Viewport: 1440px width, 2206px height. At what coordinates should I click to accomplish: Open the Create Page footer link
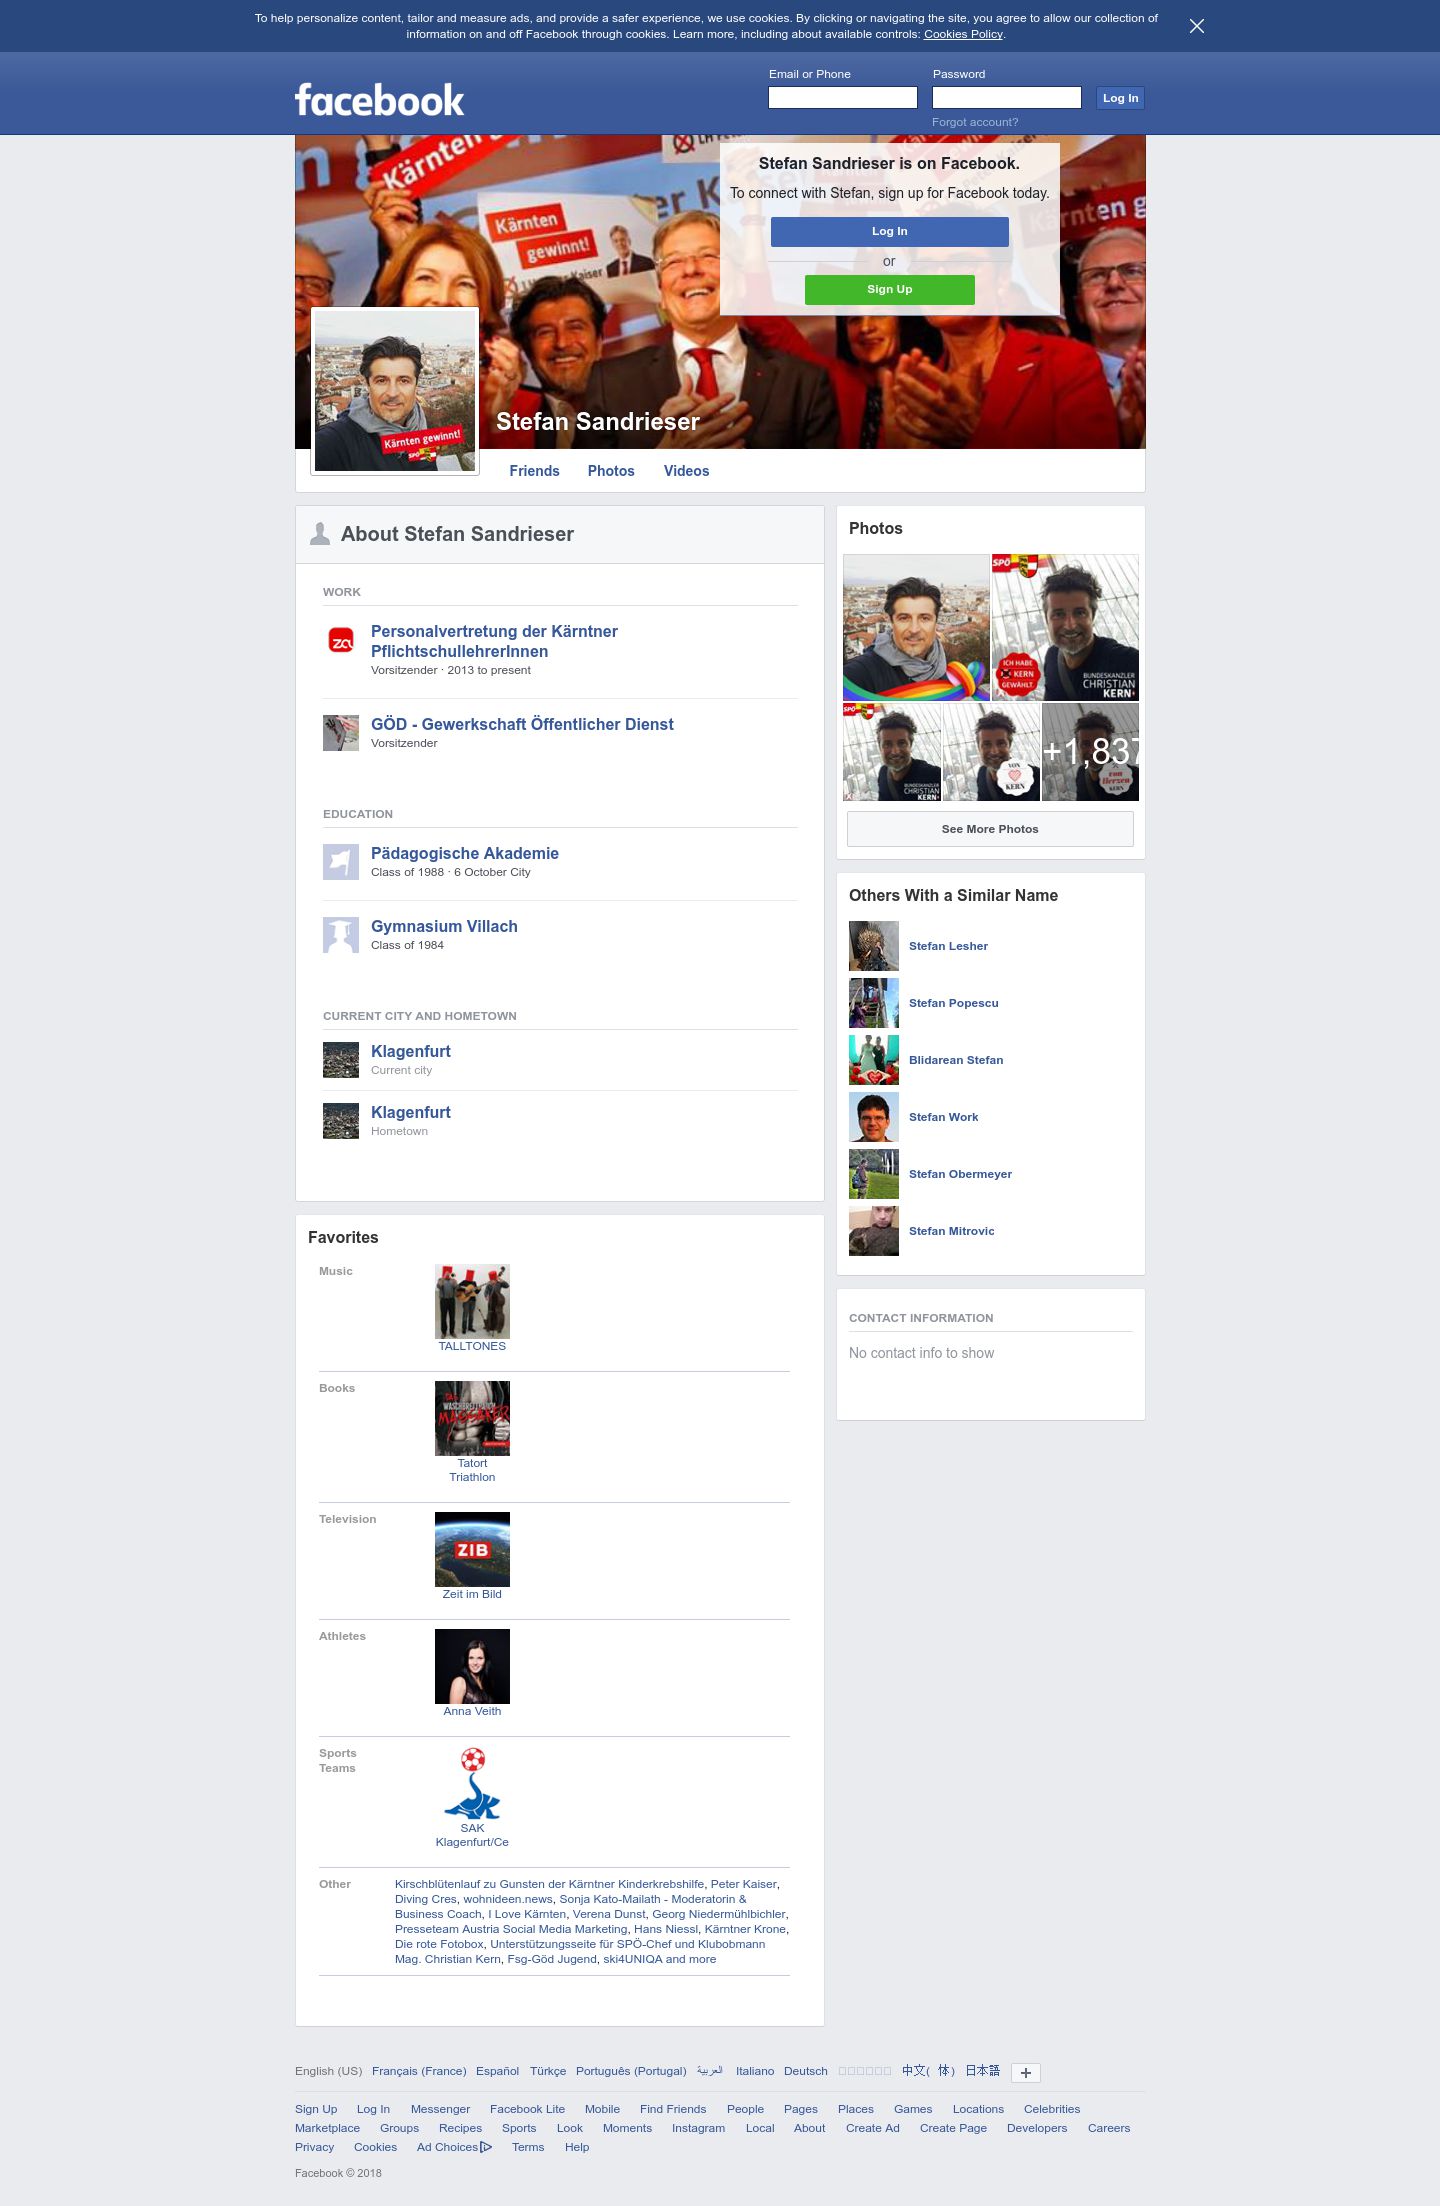953,2128
